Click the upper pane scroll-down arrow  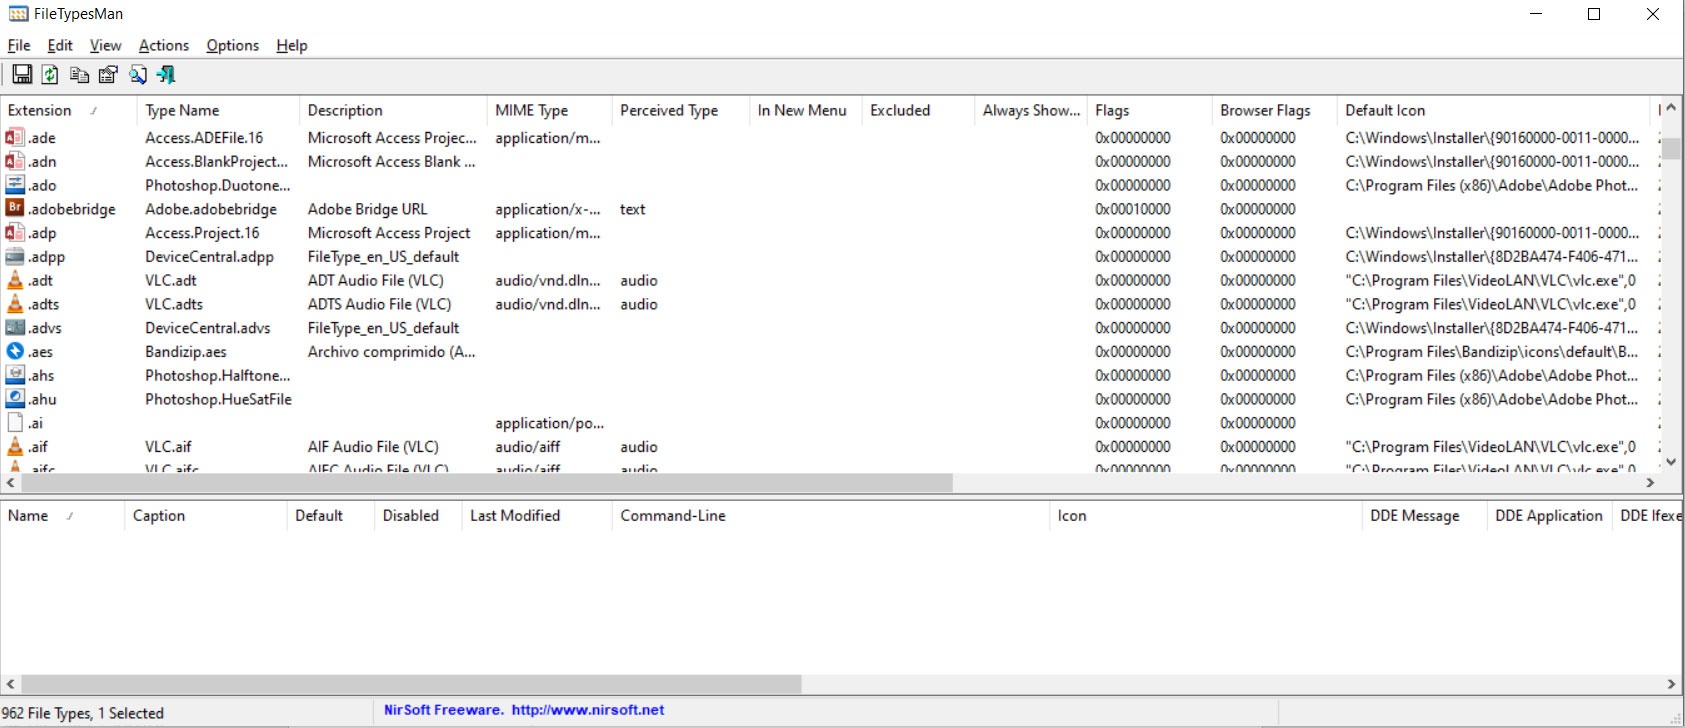(x=1671, y=462)
